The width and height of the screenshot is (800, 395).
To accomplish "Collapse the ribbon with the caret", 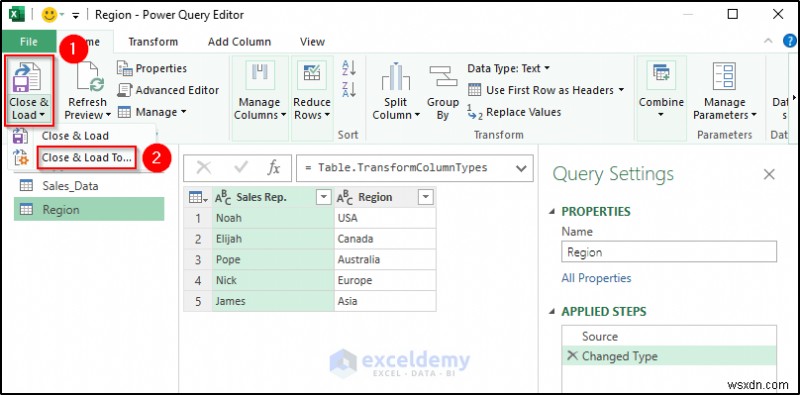I will 768,41.
